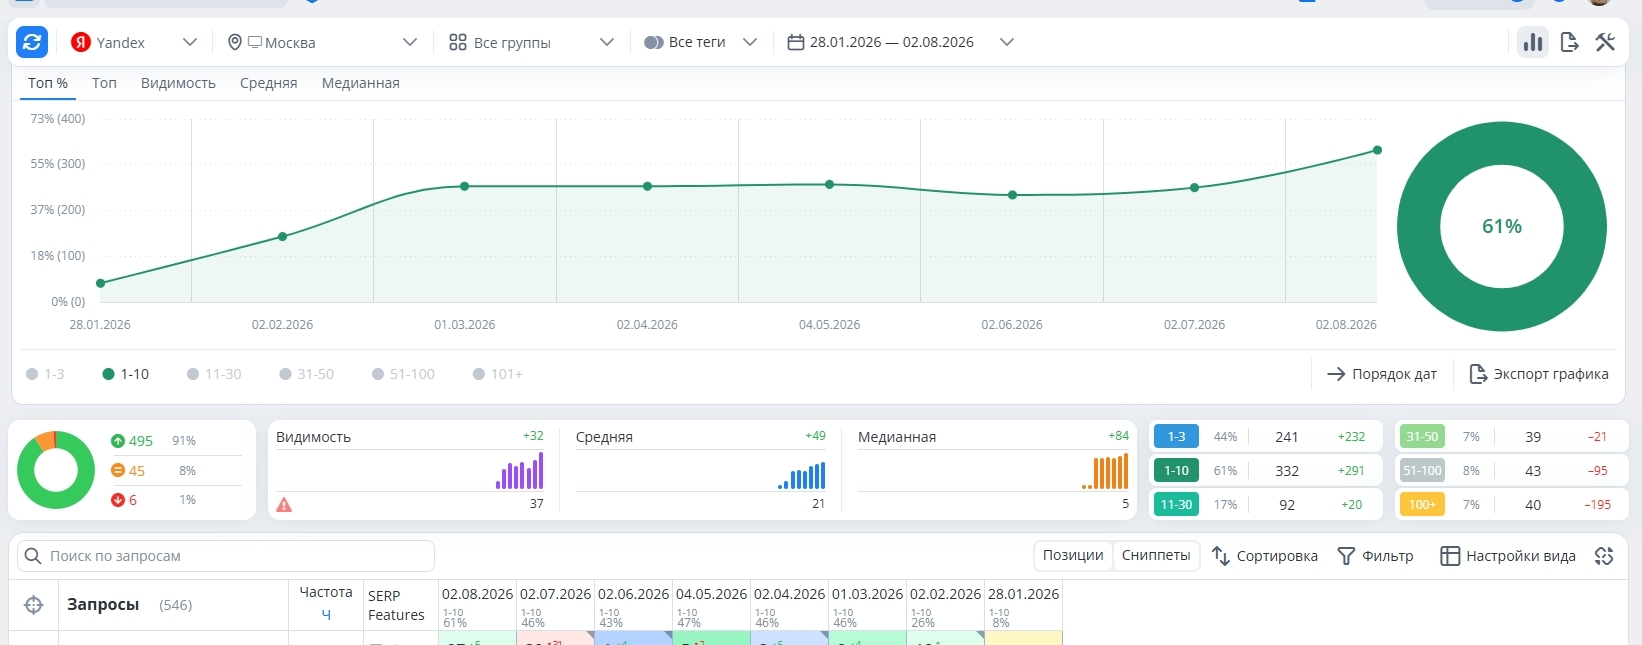Screen dimensions: 1642x645
Task: Click the Порядок дат arrow icon
Action: [x=1336, y=374]
